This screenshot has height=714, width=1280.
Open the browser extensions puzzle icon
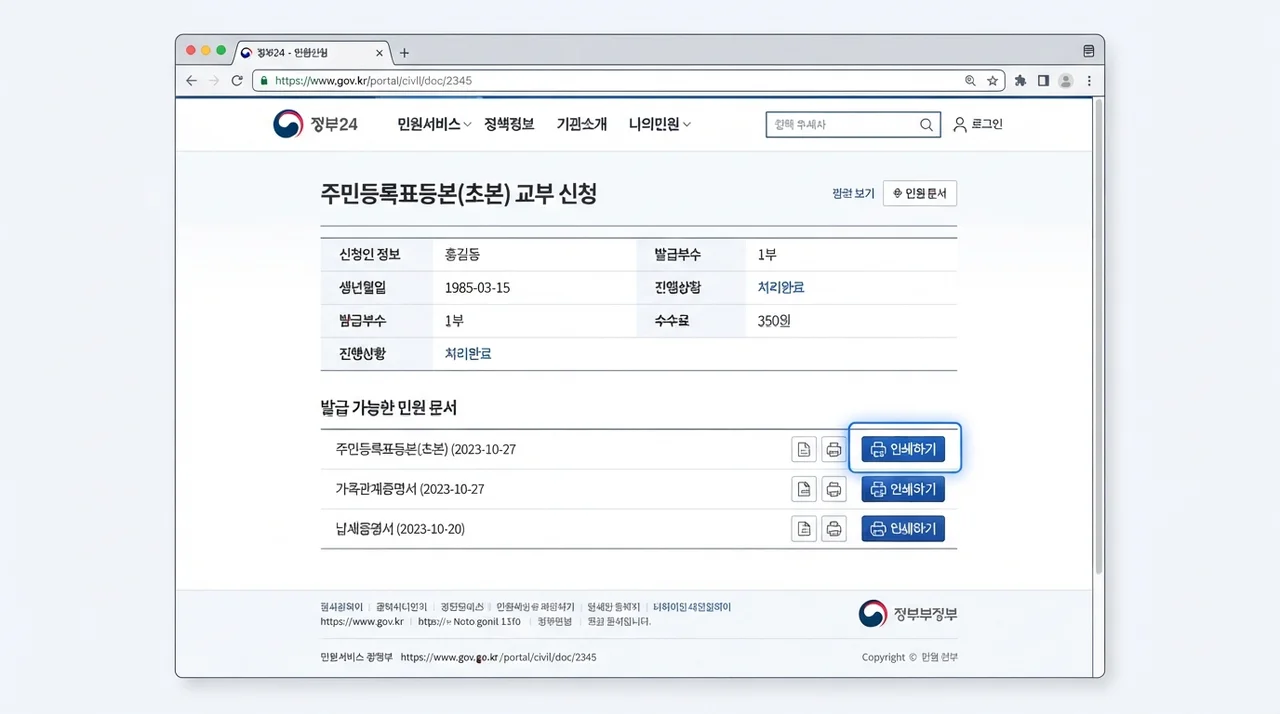coord(1020,81)
